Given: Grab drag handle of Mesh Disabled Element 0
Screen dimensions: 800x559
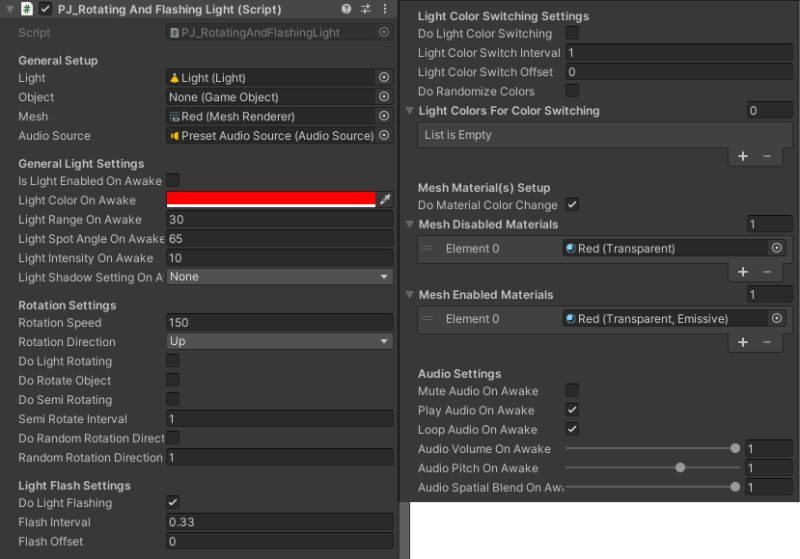Looking at the screenshot, I should (x=428, y=248).
